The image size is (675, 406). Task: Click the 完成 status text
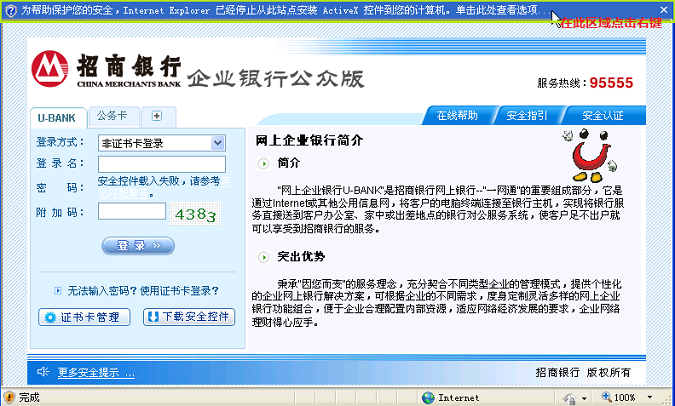pyautogui.click(x=29, y=397)
